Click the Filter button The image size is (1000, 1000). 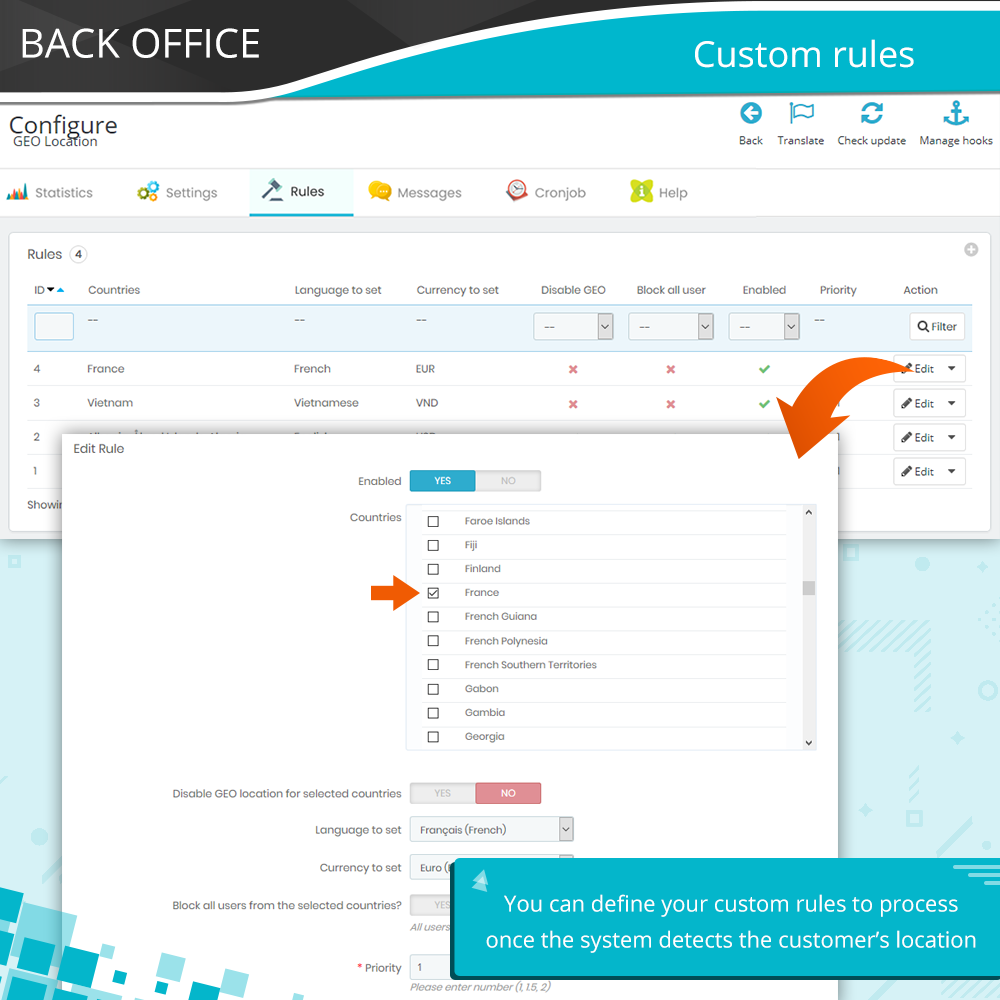pyautogui.click(x=937, y=326)
